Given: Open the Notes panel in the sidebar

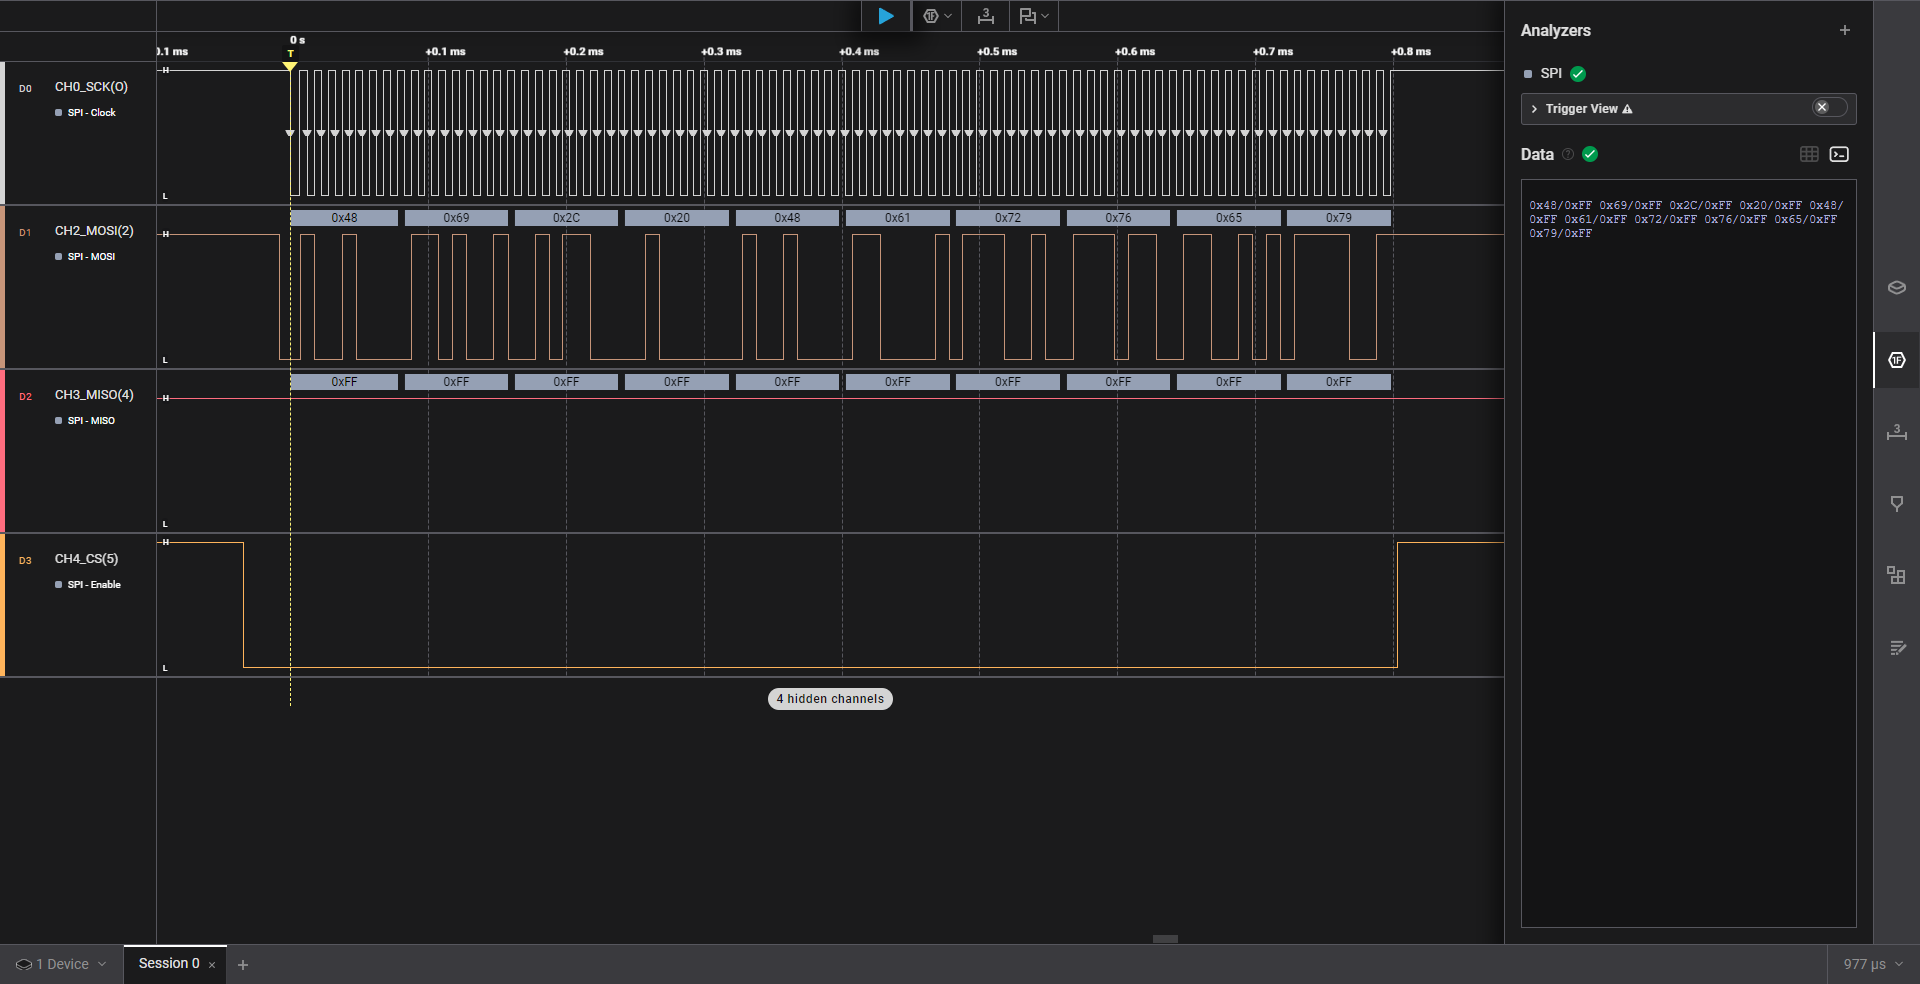Looking at the screenshot, I should (x=1896, y=648).
